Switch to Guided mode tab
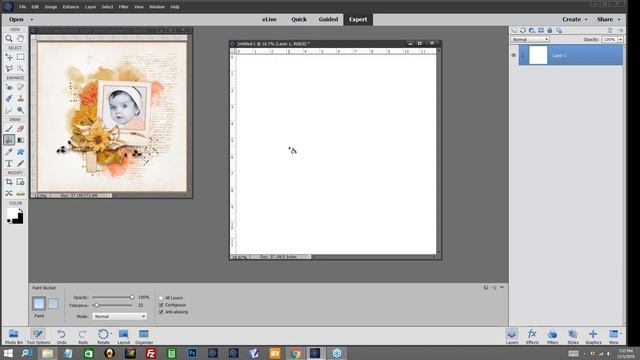This screenshot has height=360, width=640. 328,19
